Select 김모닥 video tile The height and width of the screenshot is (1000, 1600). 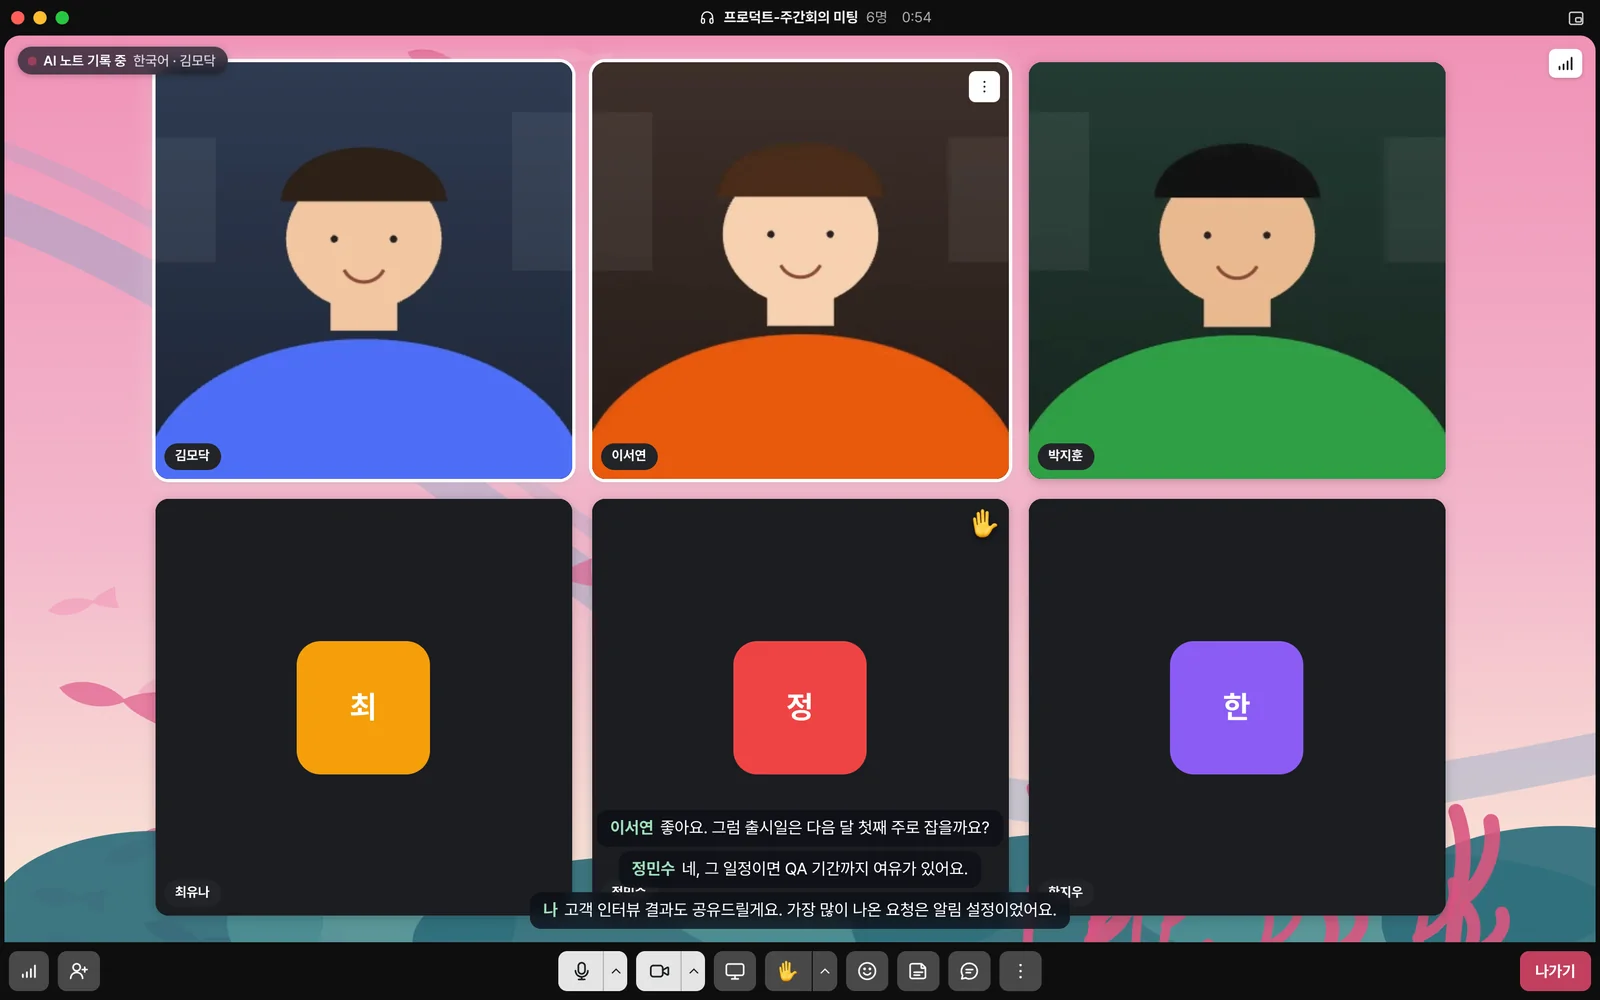364,270
